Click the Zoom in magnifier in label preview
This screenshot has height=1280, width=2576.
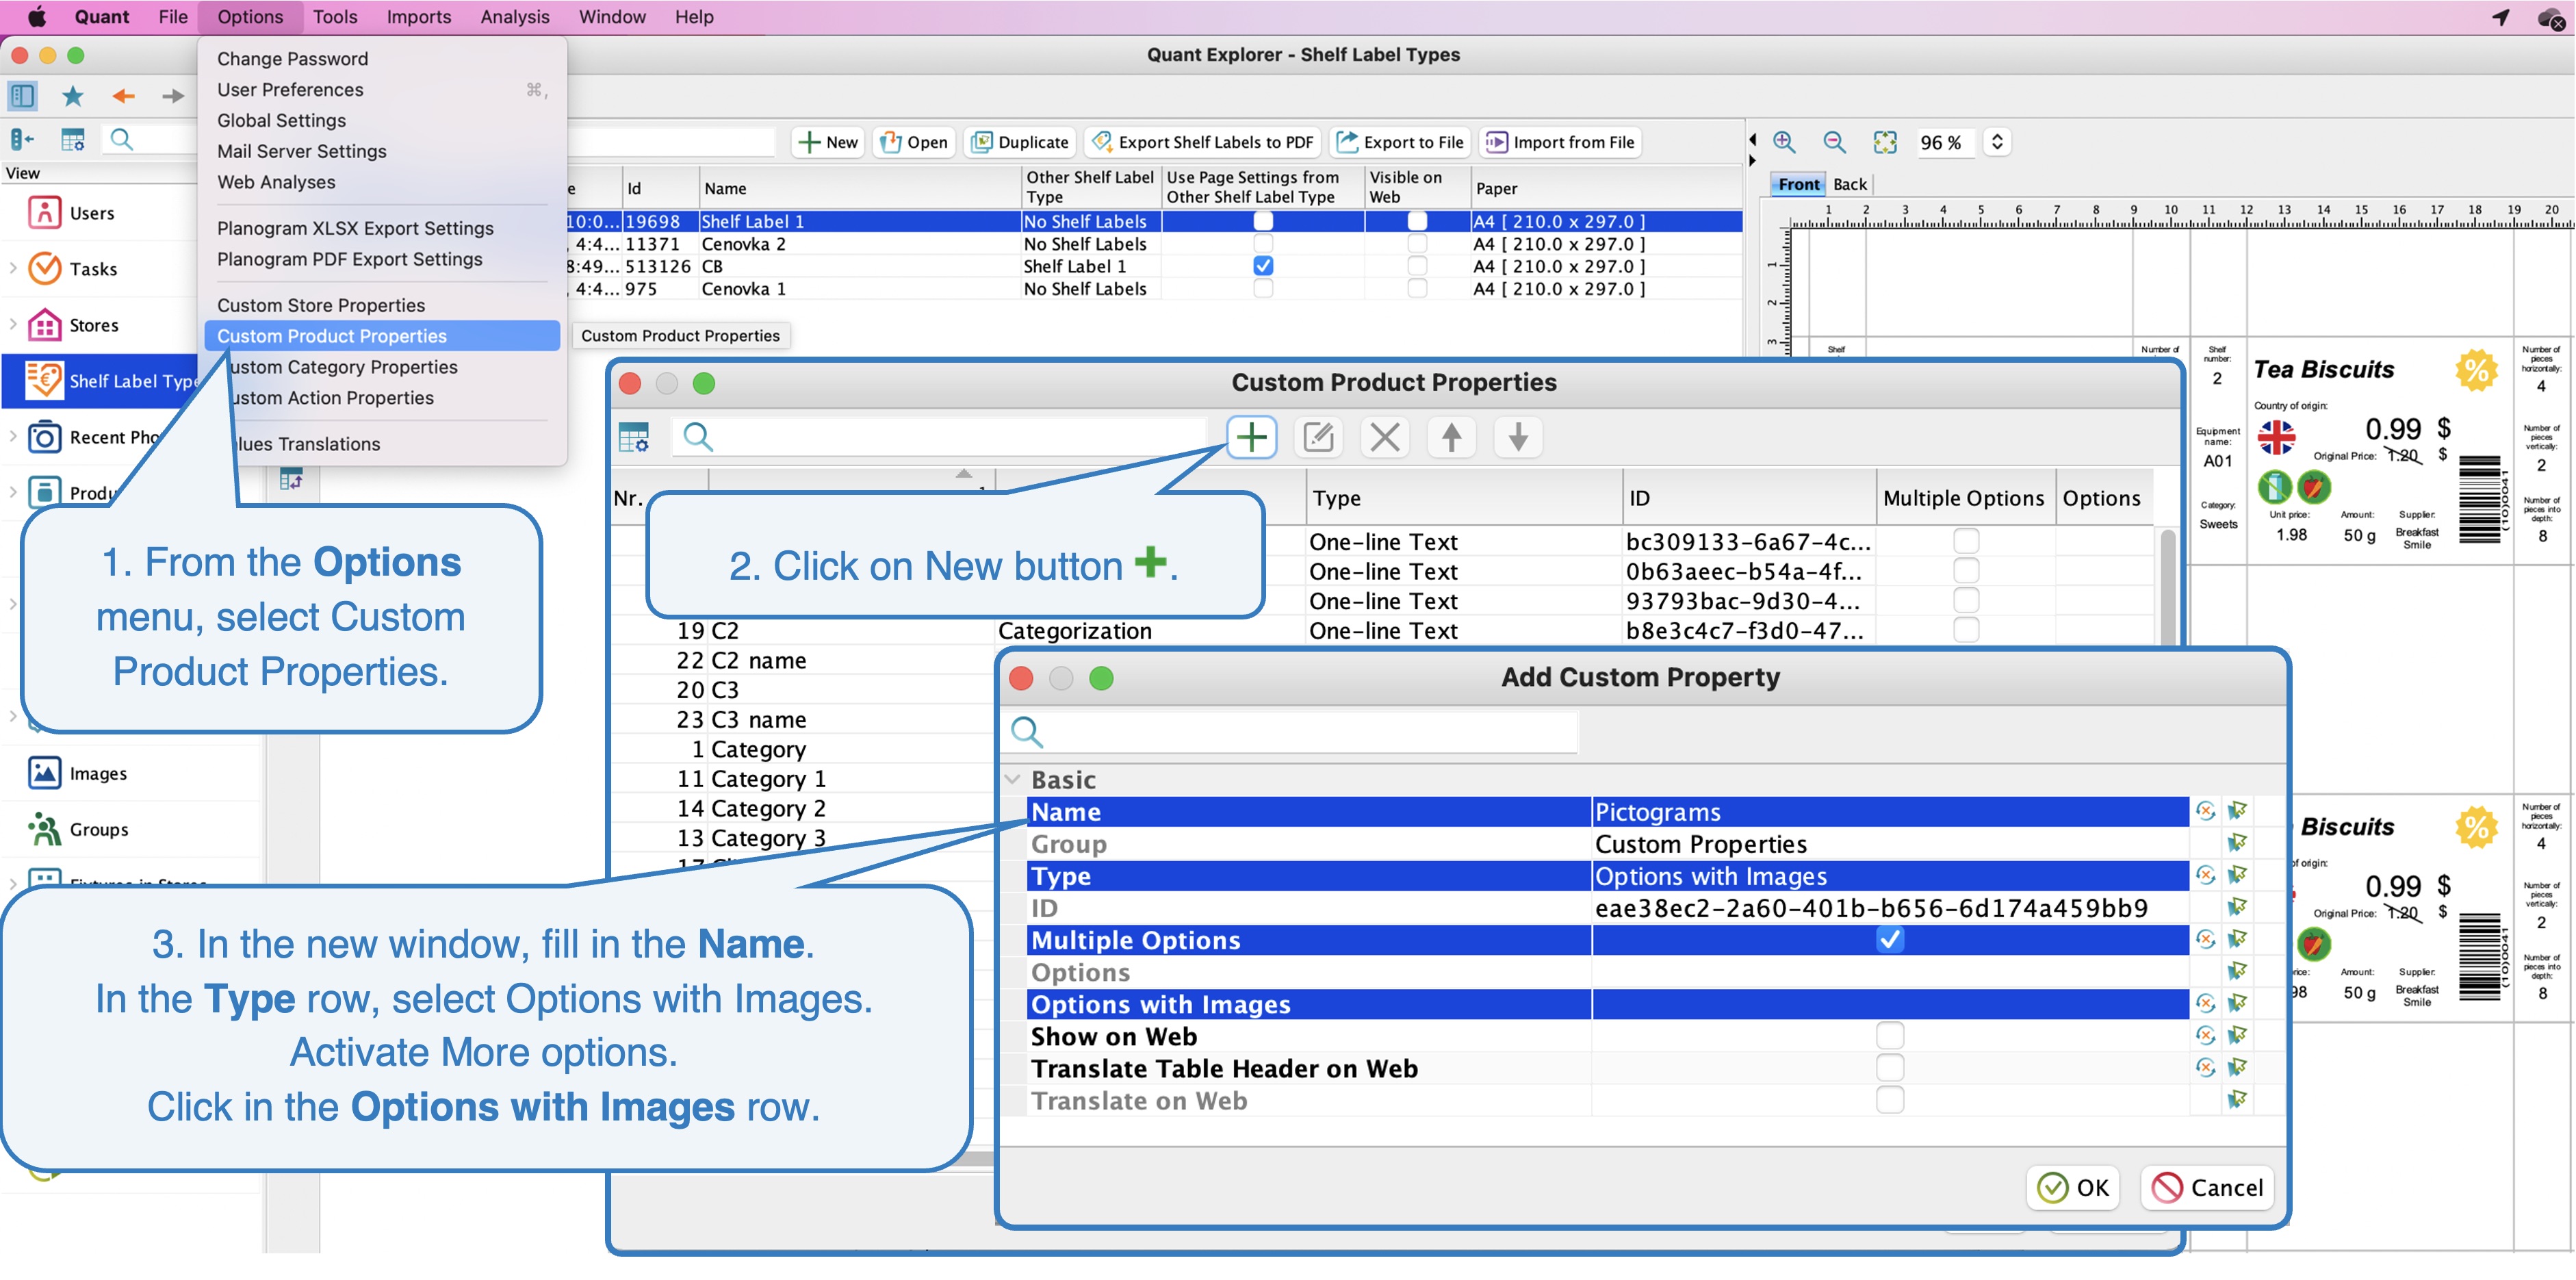pos(1784,142)
